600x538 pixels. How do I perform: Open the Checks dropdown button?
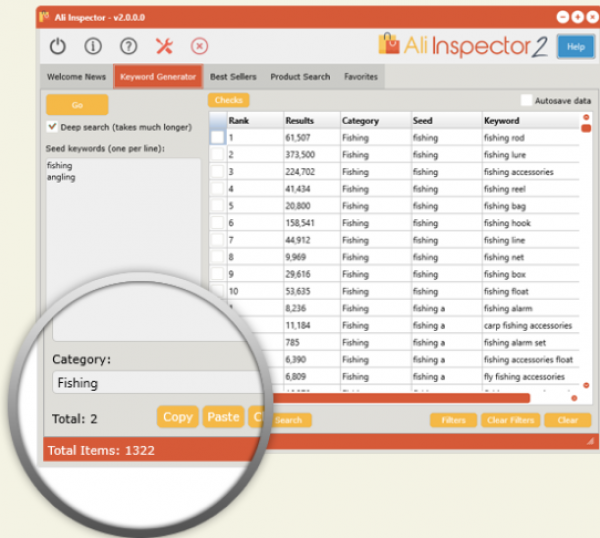click(229, 100)
